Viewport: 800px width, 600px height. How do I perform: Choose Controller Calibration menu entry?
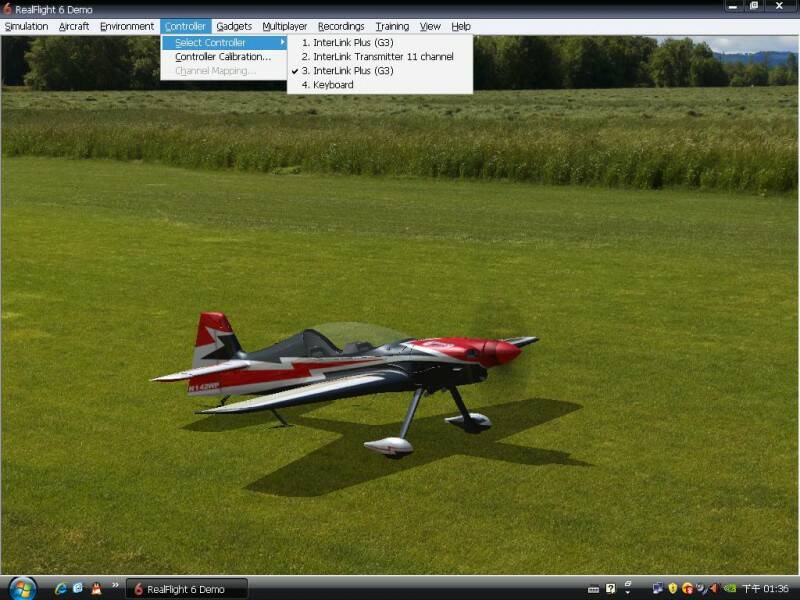tap(224, 57)
